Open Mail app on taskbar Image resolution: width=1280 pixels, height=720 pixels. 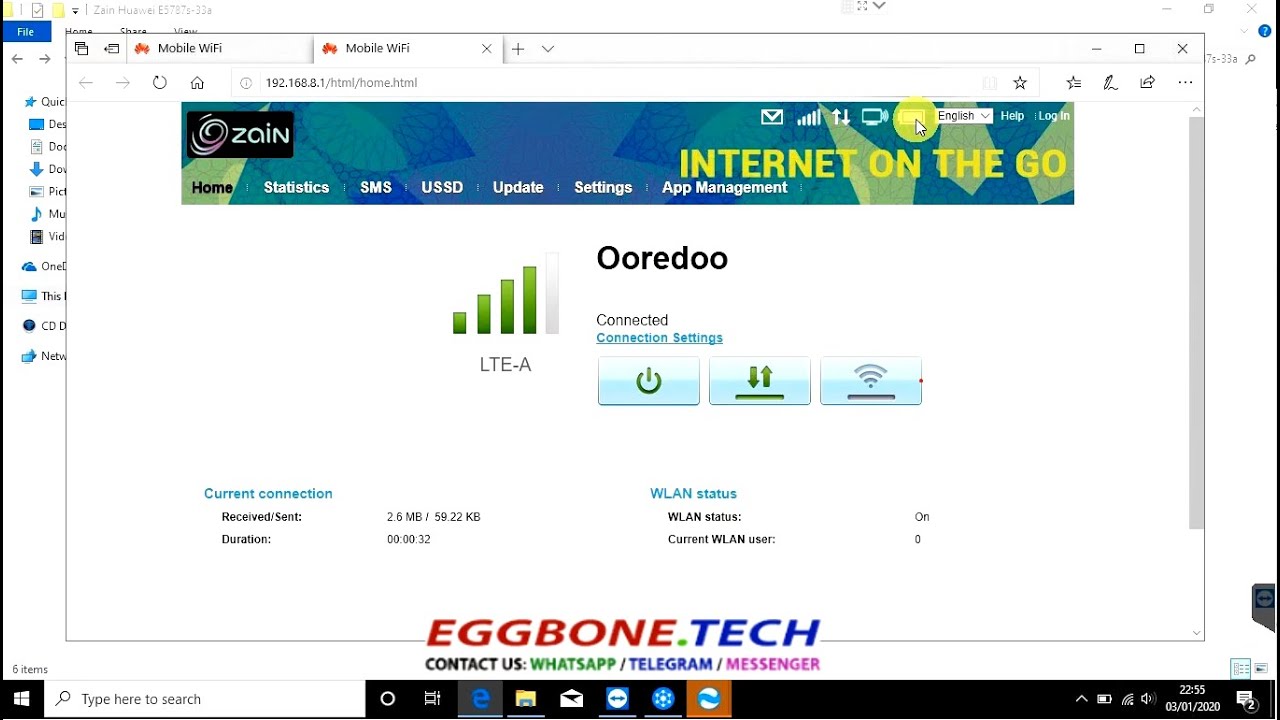pyautogui.click(x=571, y=699)
